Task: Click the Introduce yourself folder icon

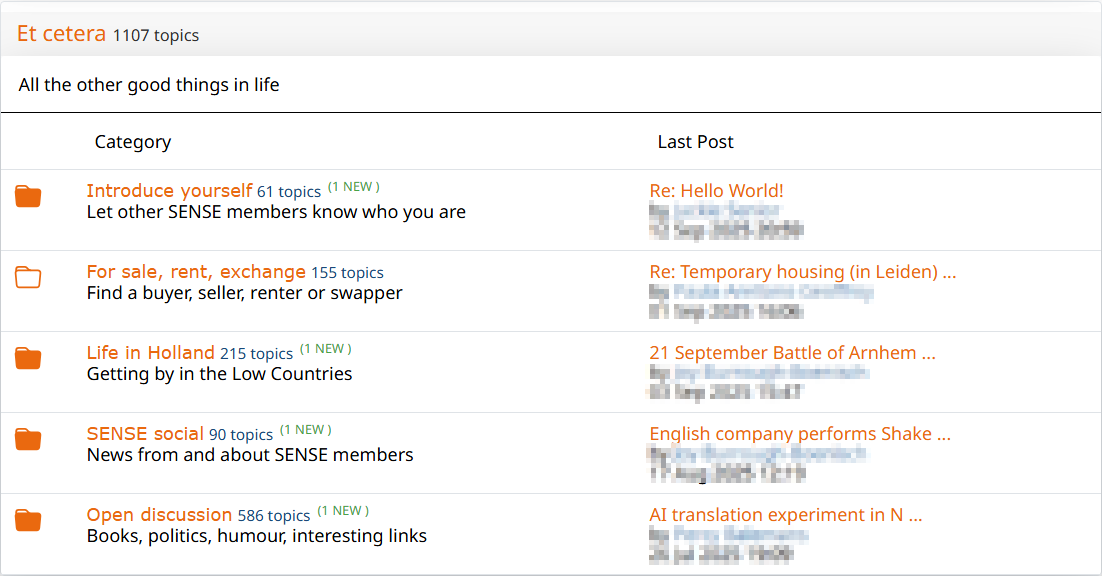Action: coord(28,196)
